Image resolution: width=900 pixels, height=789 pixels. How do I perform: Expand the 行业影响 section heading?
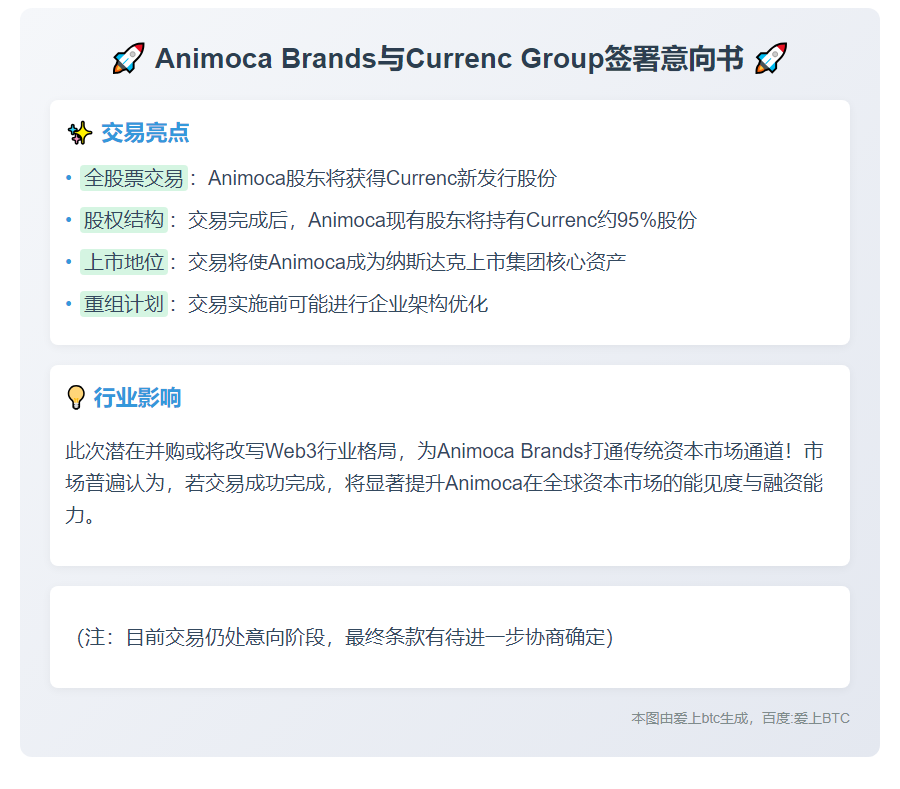pos(139,397)
